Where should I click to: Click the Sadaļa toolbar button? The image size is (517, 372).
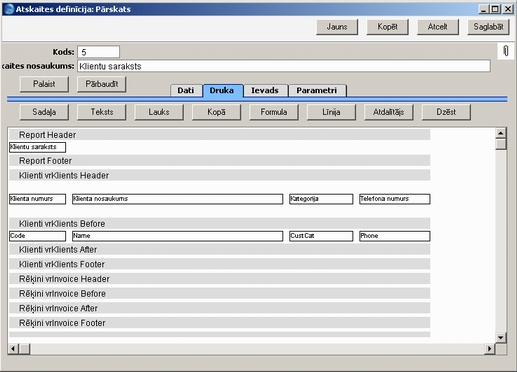click(44, 112)
